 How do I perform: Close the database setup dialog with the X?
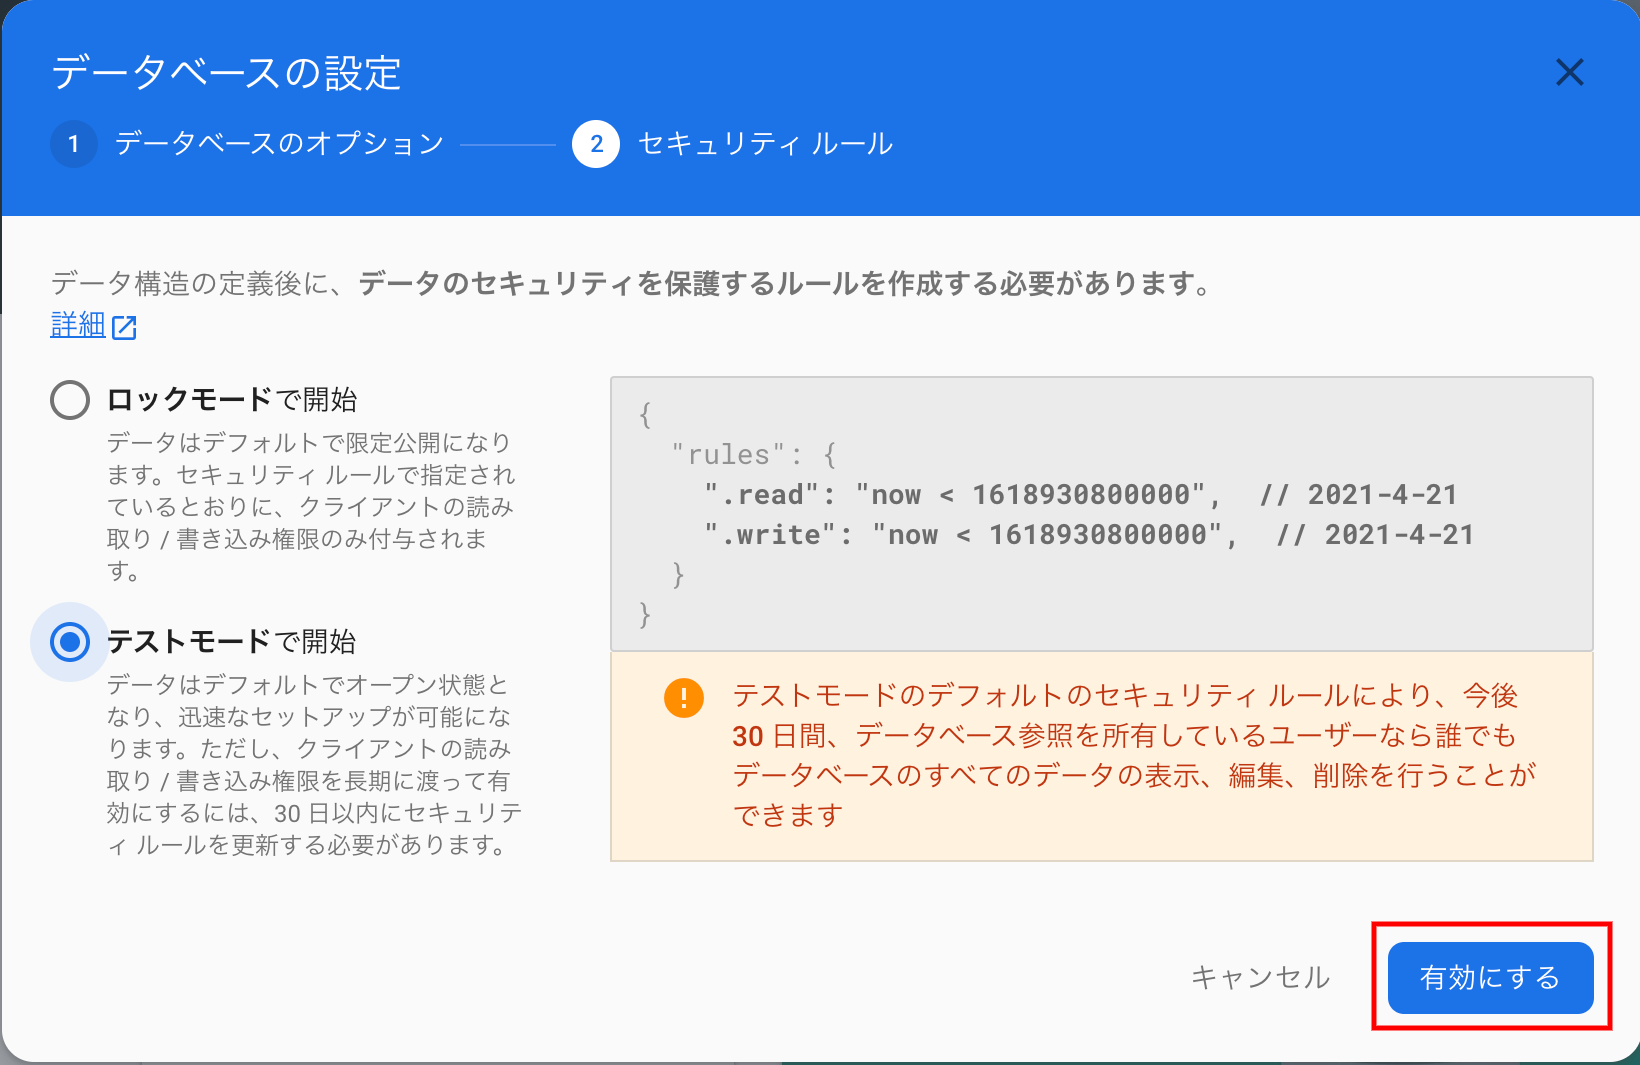(1569, 72)
